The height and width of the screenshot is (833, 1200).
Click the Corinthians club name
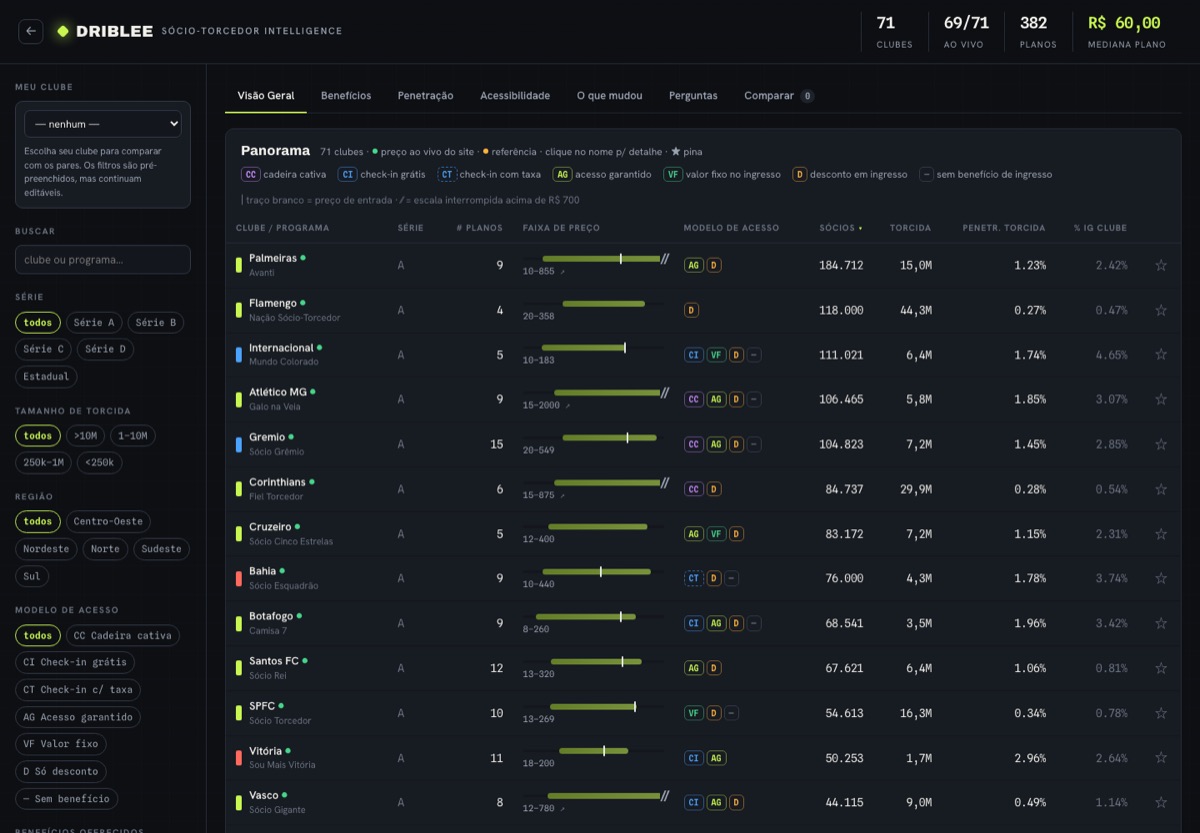click(x=277, y=482)
